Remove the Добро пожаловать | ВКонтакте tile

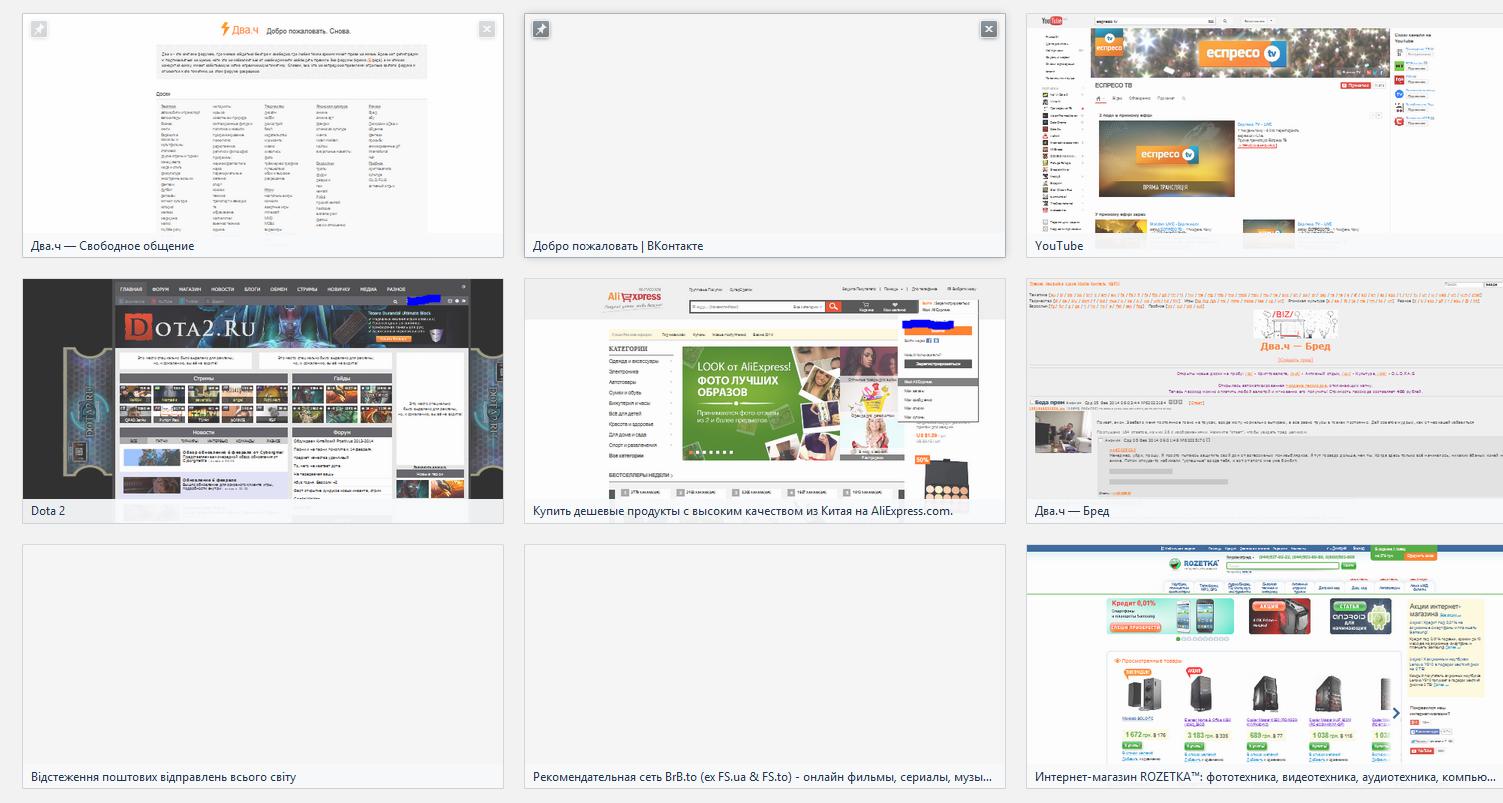pos(989,29)
